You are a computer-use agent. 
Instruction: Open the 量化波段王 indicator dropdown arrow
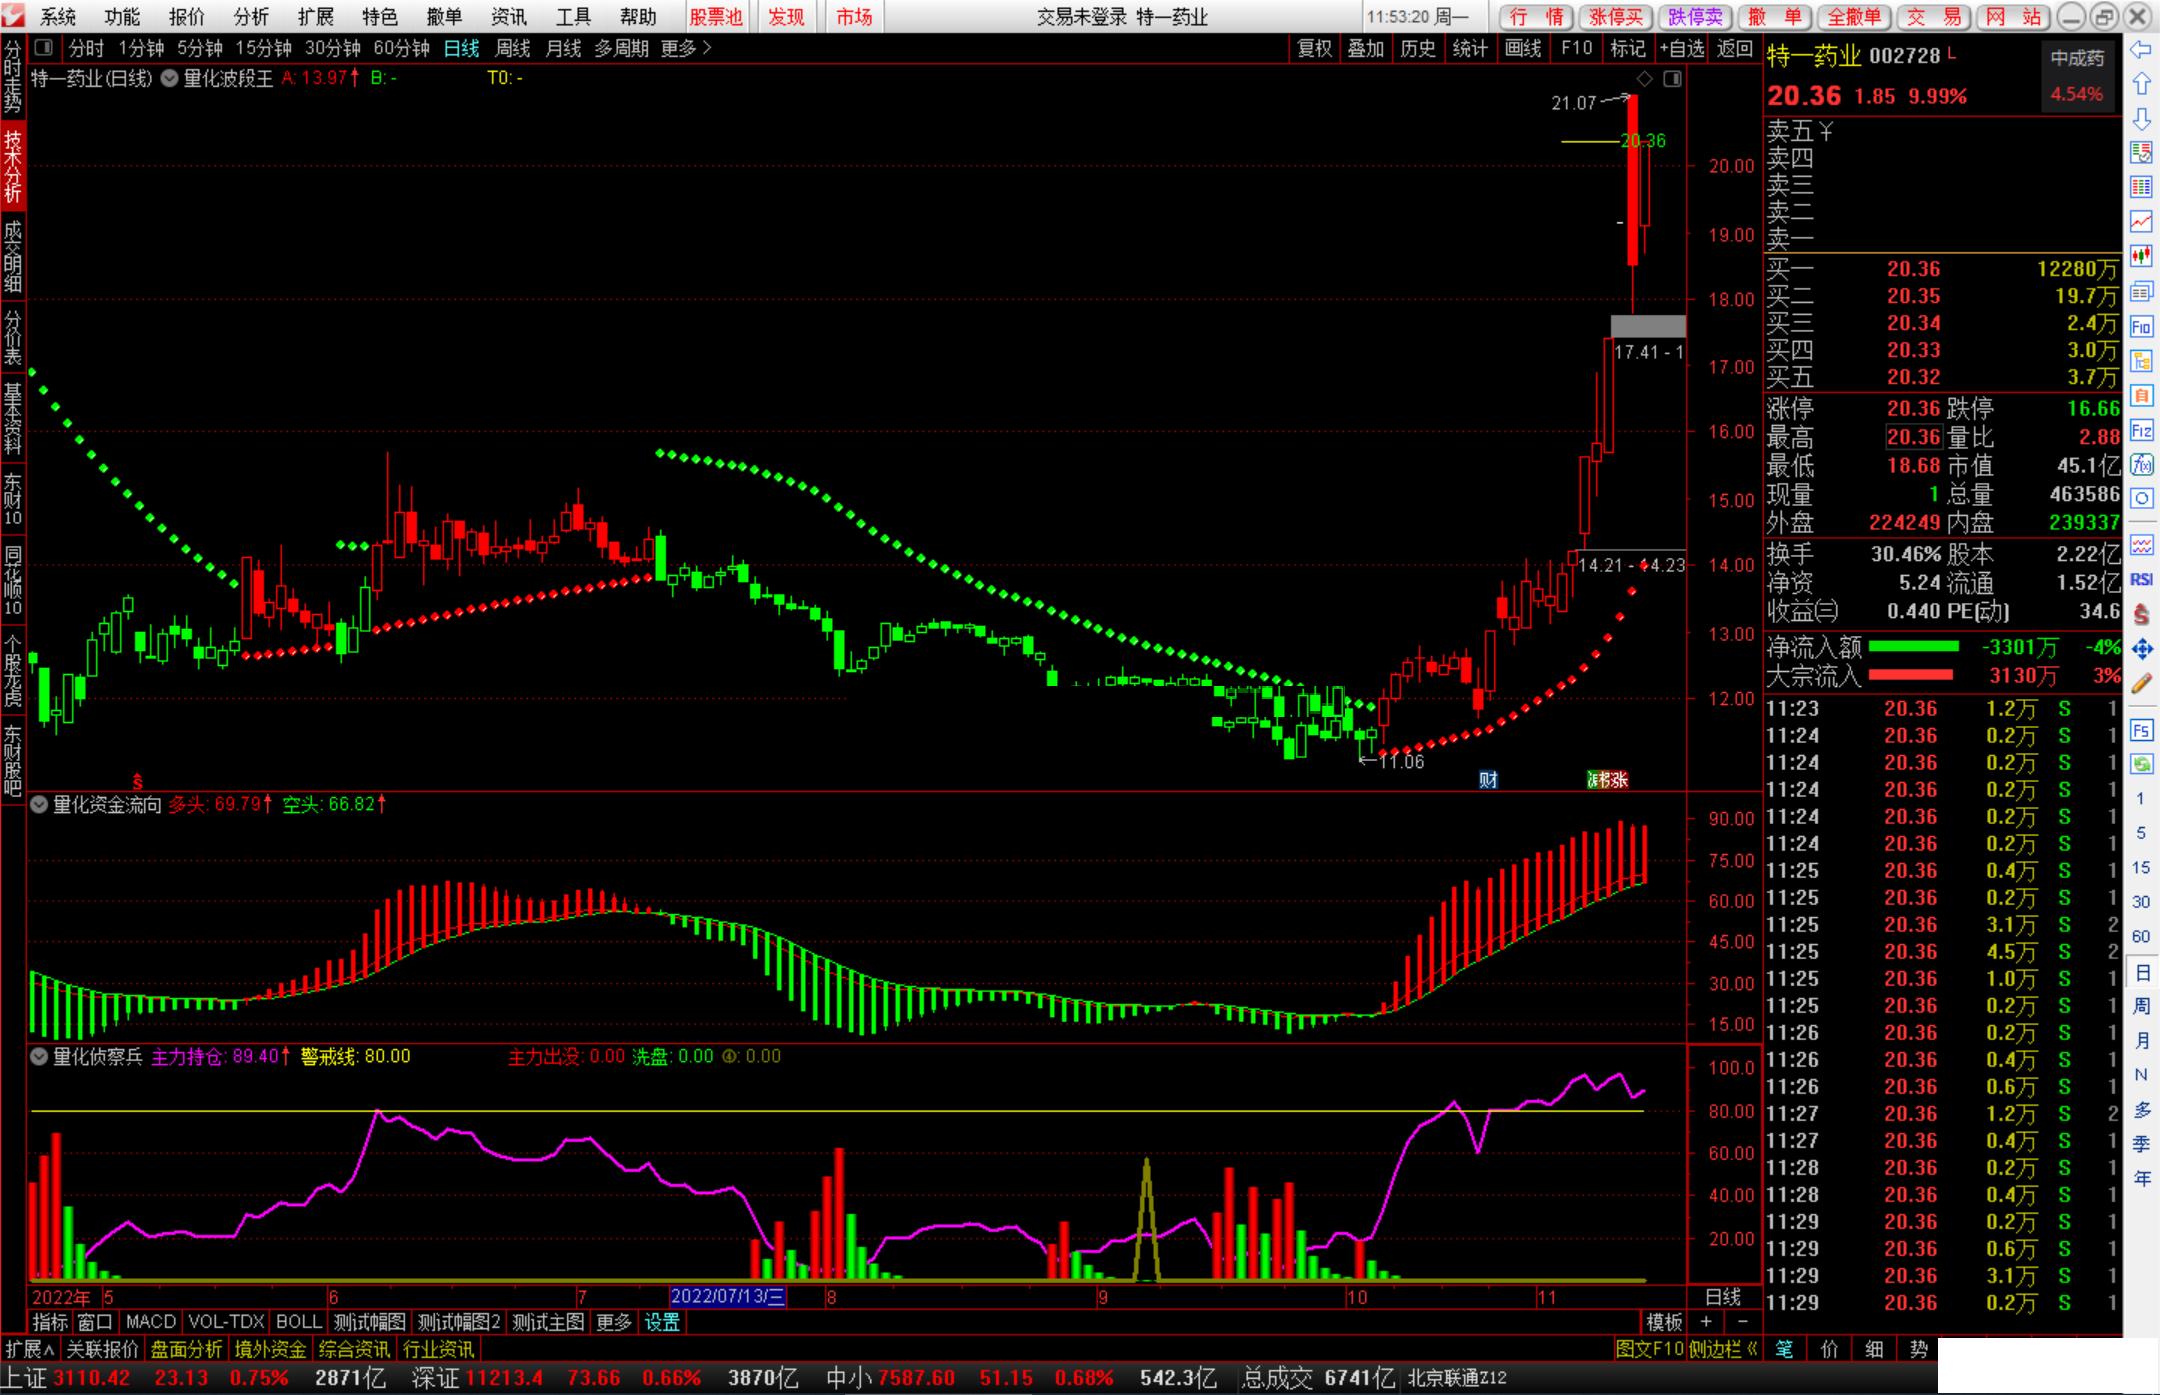169,78
